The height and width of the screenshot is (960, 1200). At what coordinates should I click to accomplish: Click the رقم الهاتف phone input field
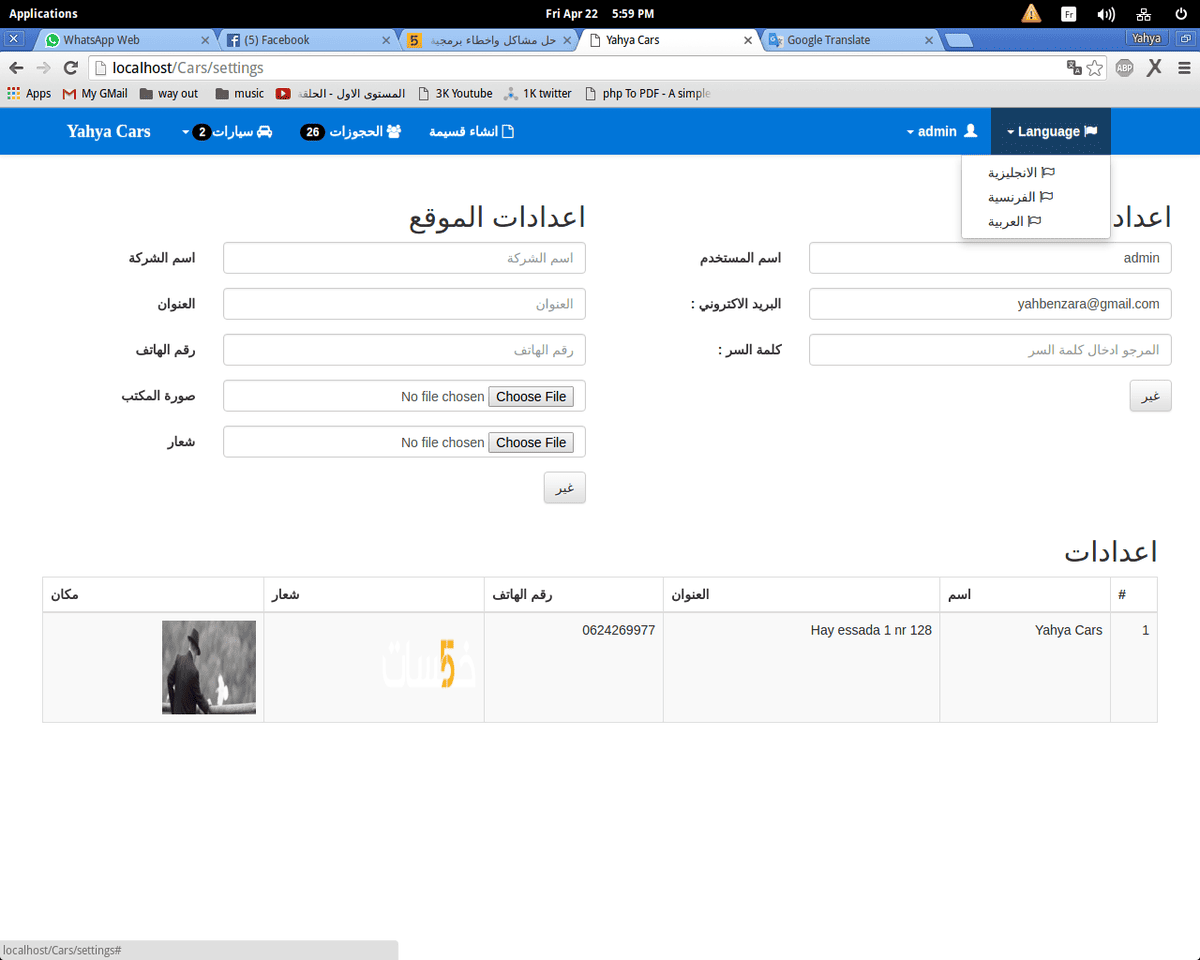click(404, 350)
